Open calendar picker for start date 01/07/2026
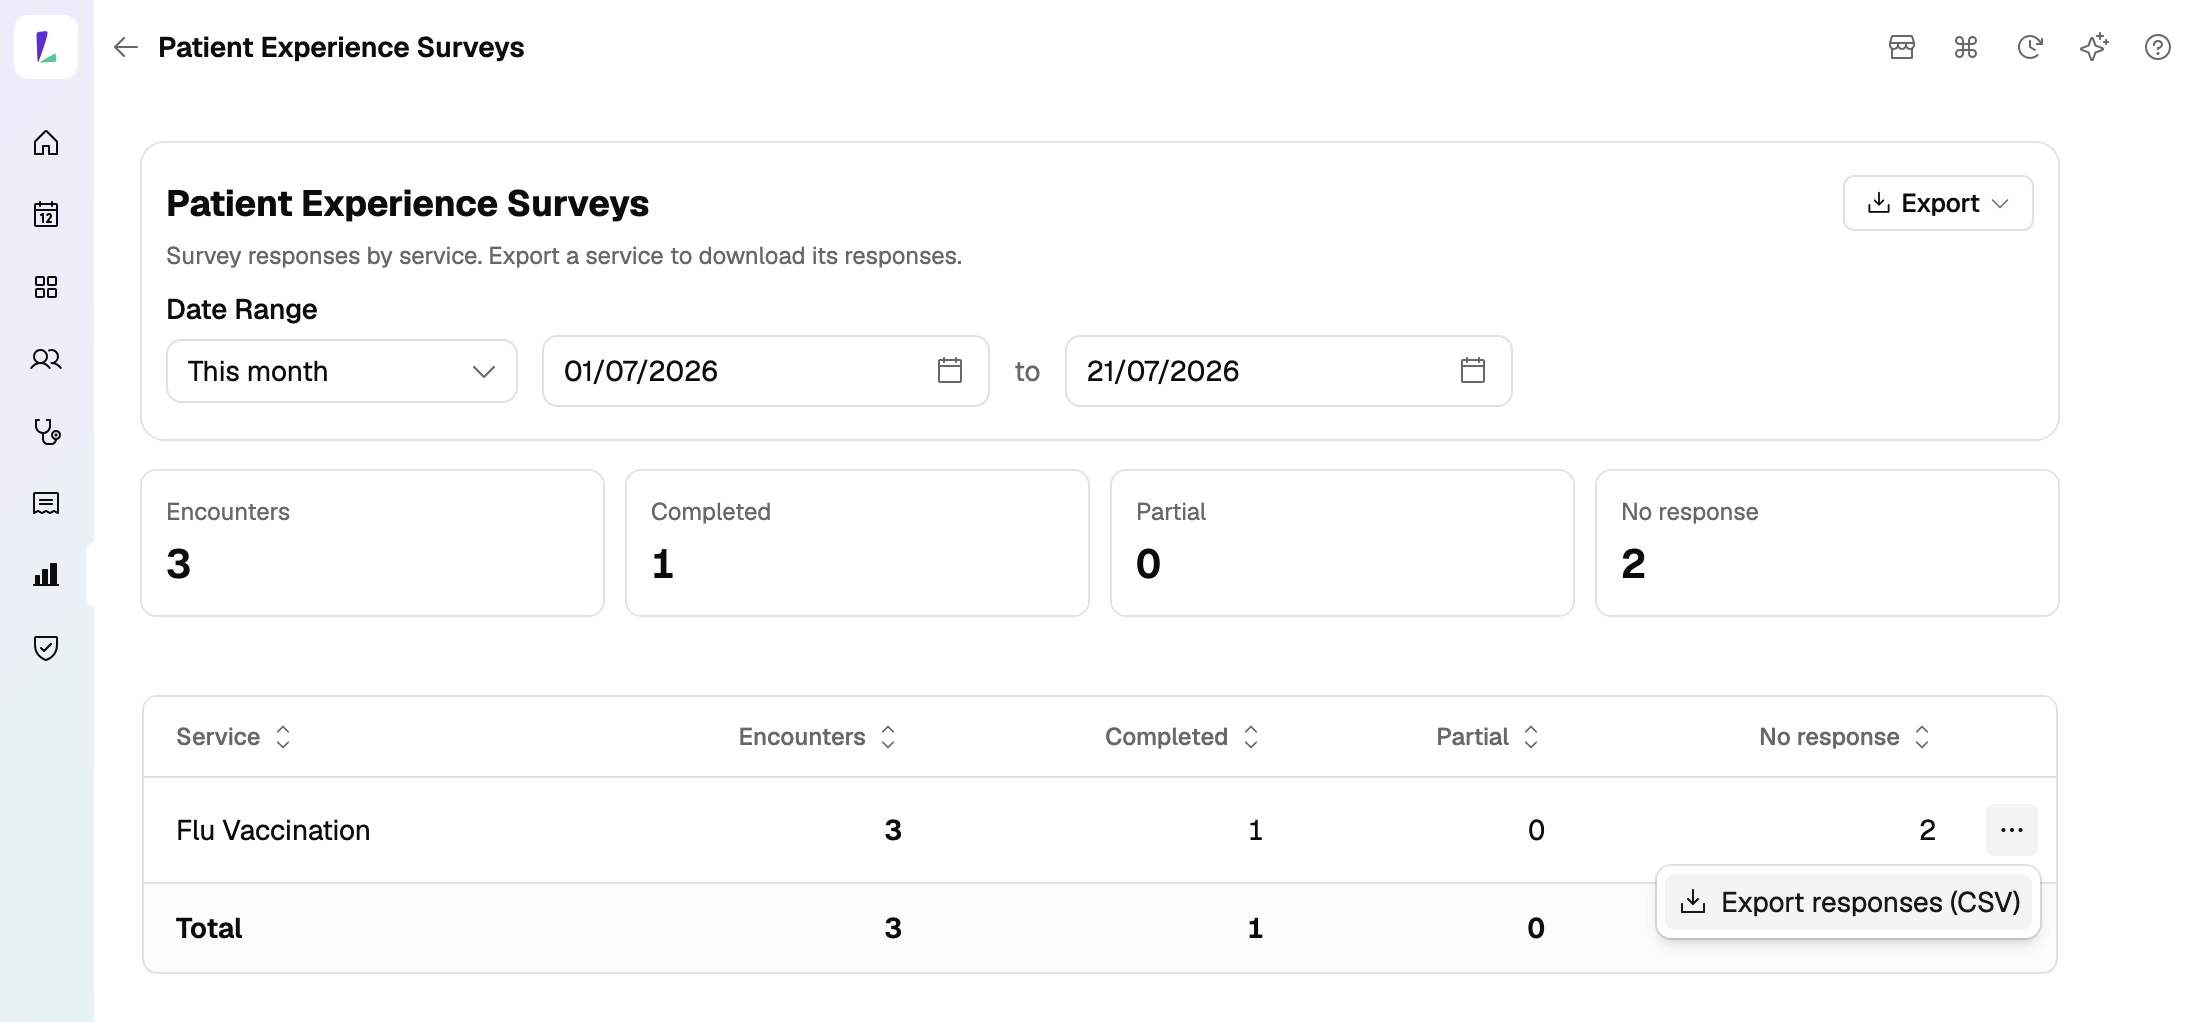2202x1022 pixels. [x=950, y=370]
